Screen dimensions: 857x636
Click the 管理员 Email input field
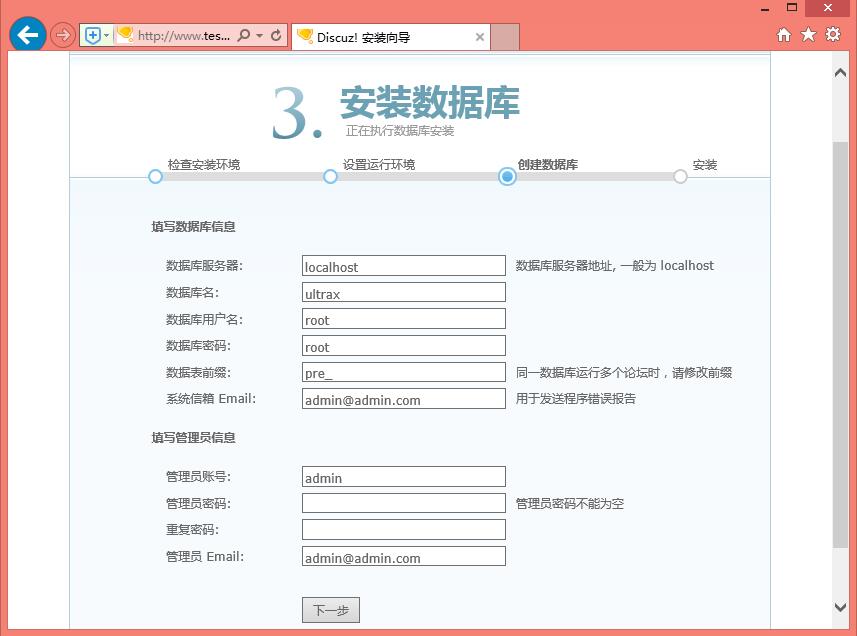pos(404,556)
